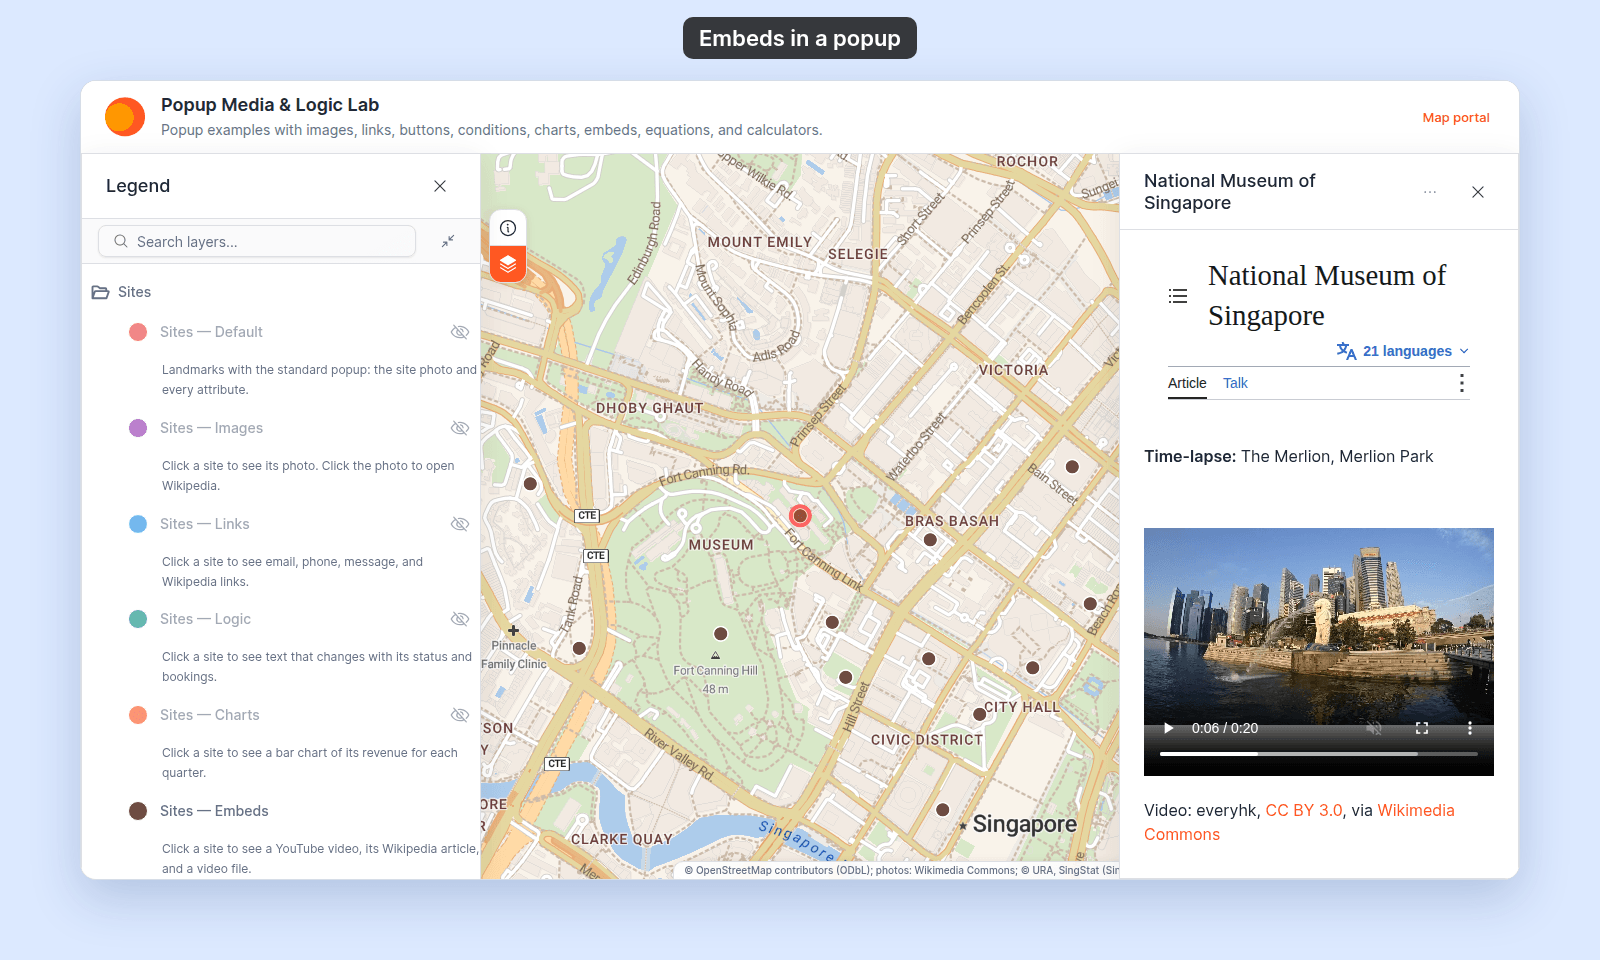Toggle the orange layers button on map
The height and width of the screenshot is (960, 1600).
click(508, 264)
